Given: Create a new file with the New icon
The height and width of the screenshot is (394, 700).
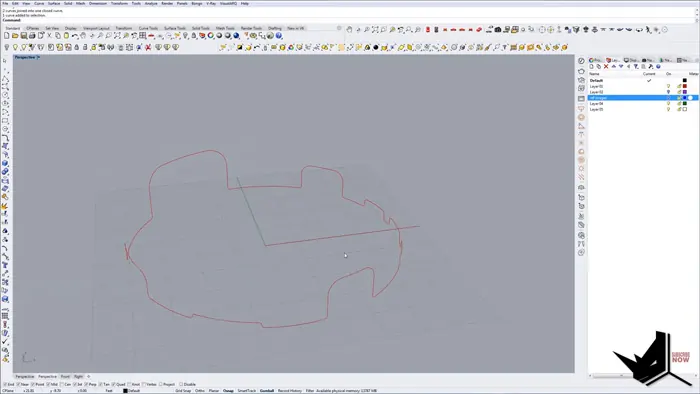Looking at the screenshot, I should click(7, 36).
